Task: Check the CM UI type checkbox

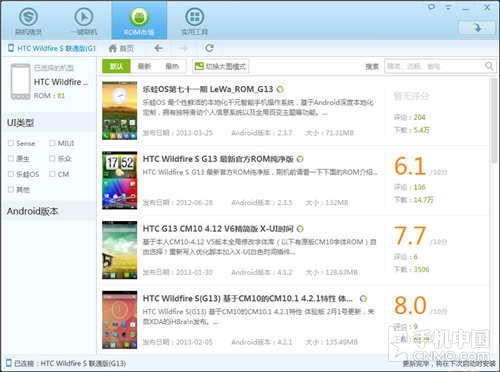Action: 52,174
